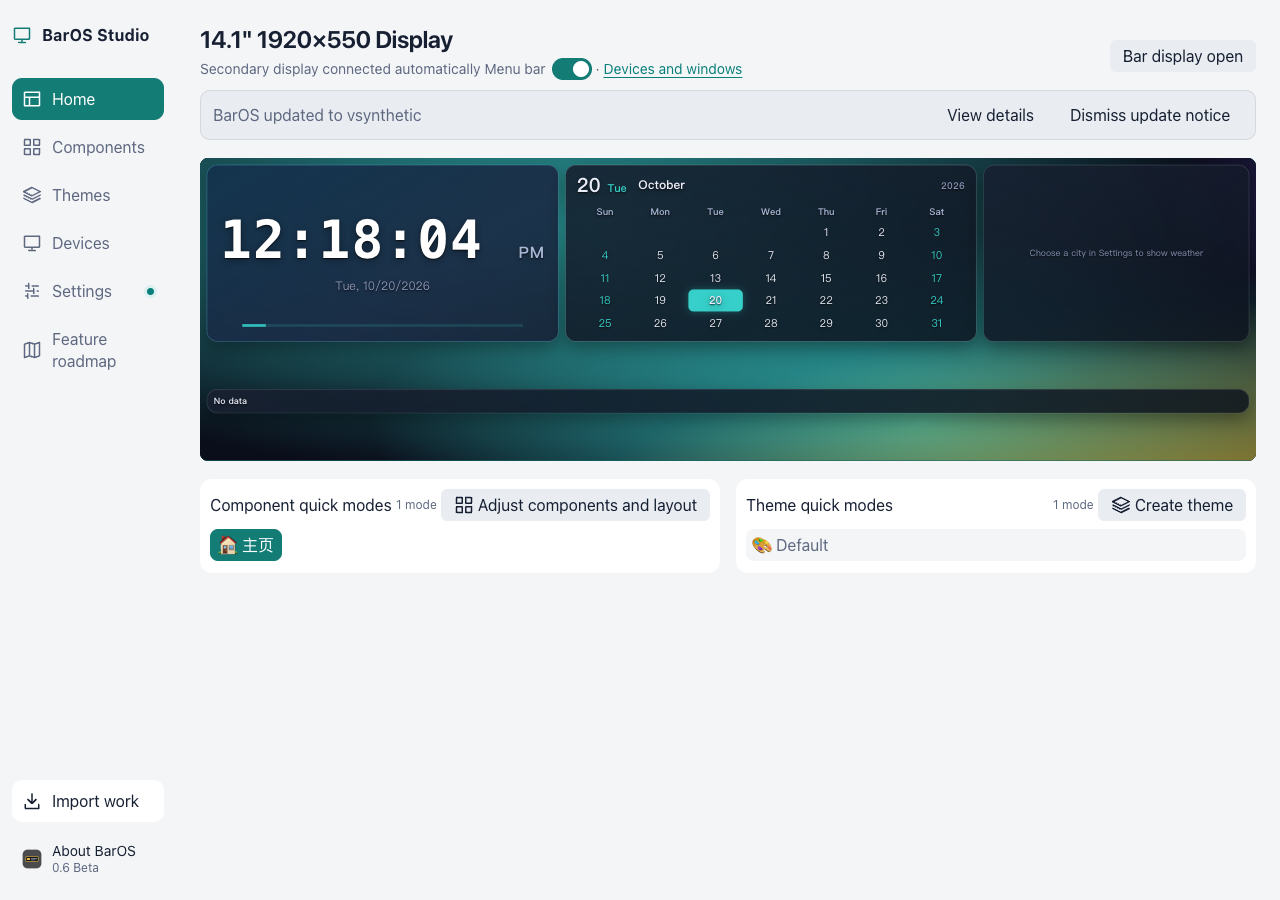Viewport: 1280px width, 900px height.
Task: Click the Components grid icon in sidebar
Action: coord(32,147)
